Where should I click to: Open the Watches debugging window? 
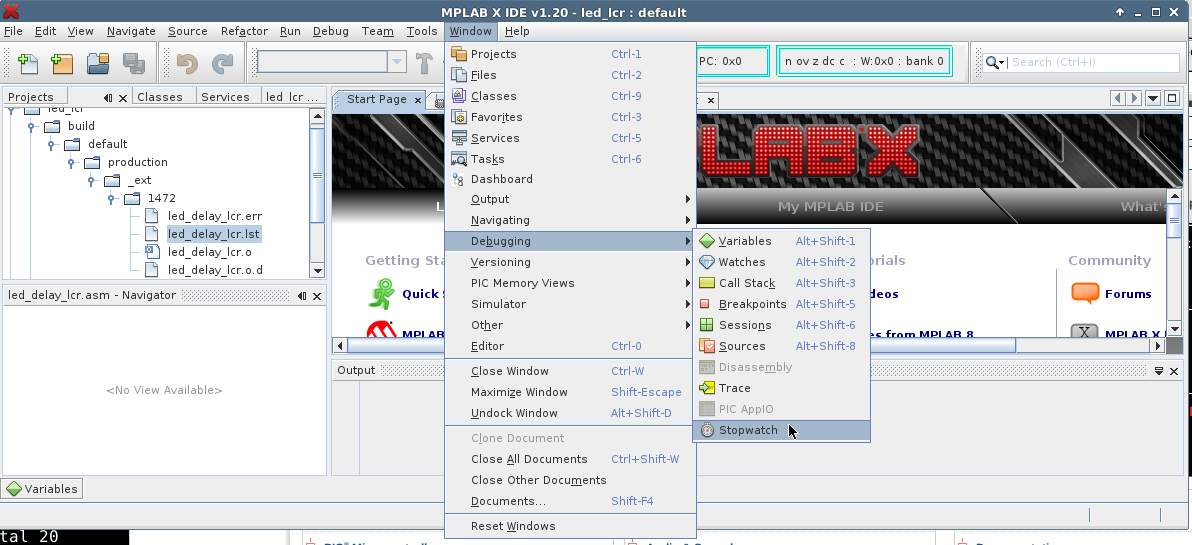point(741,262)
